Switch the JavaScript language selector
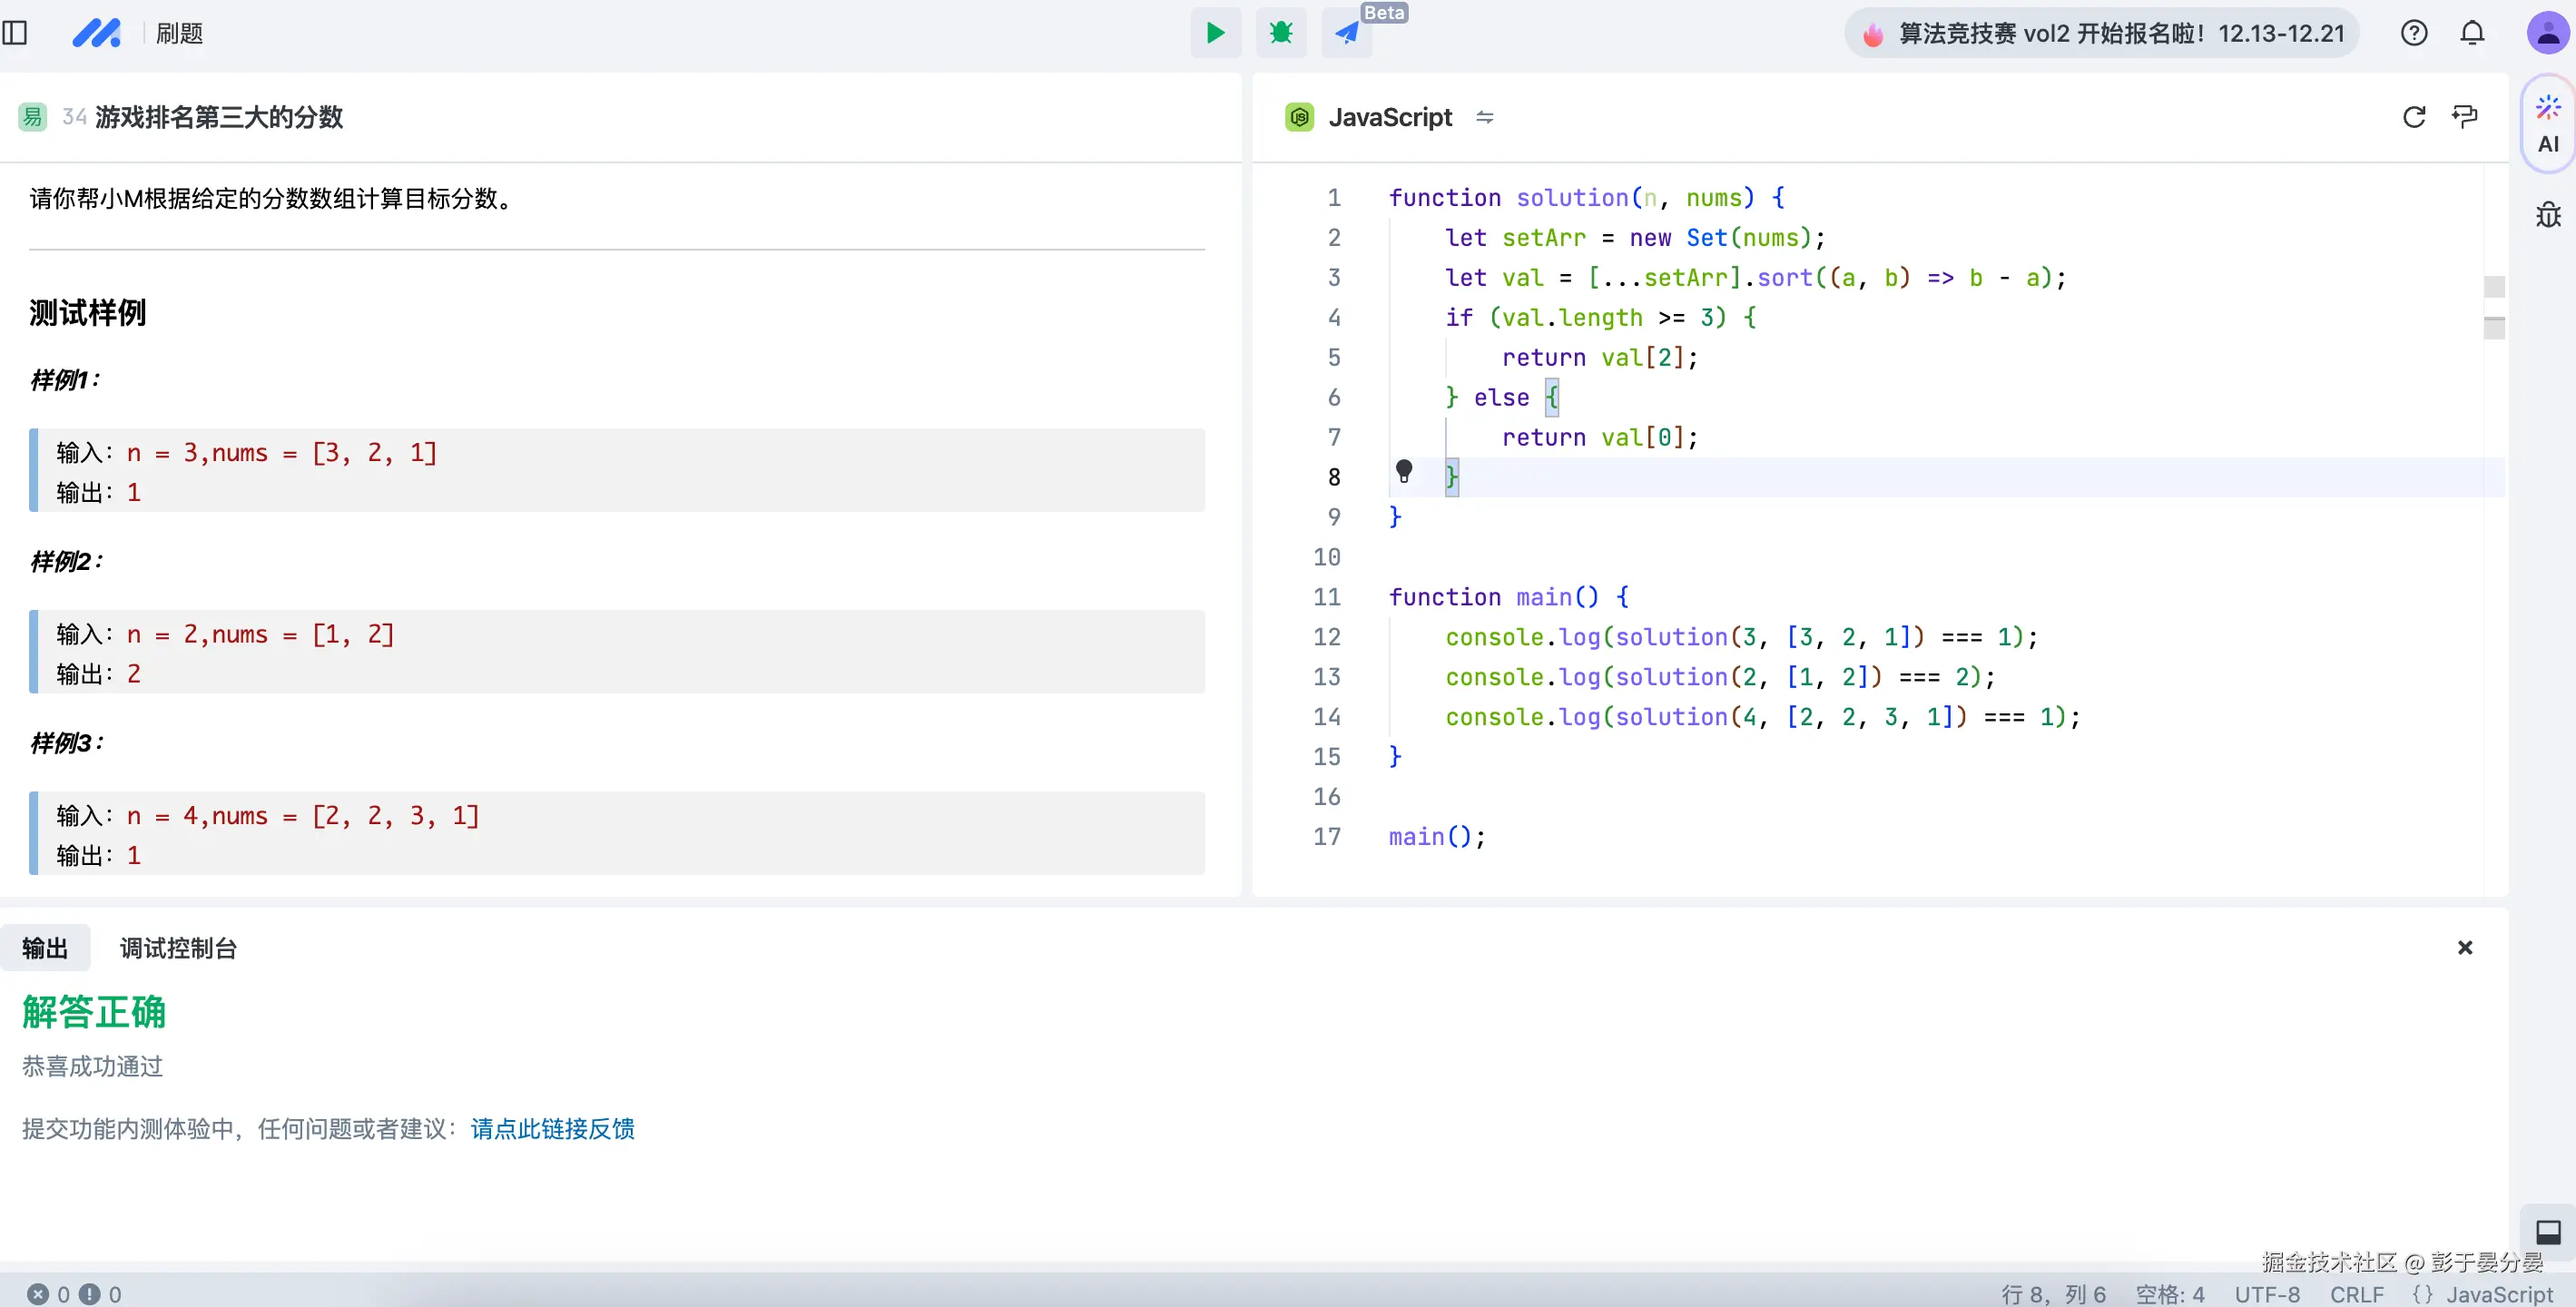 [x=1389, y=117]
